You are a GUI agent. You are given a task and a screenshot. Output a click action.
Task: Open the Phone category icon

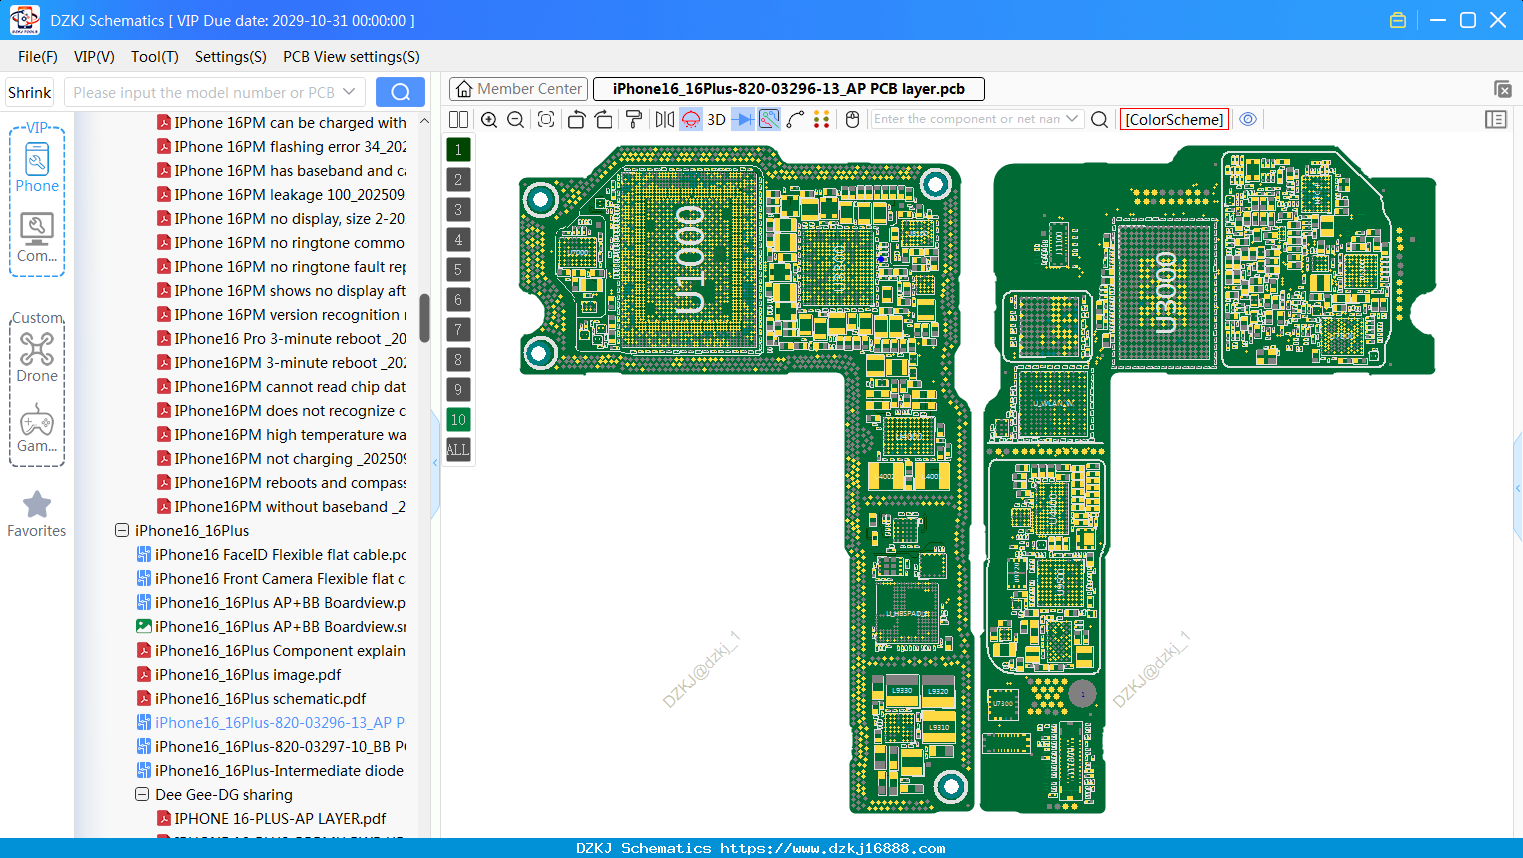37,166
